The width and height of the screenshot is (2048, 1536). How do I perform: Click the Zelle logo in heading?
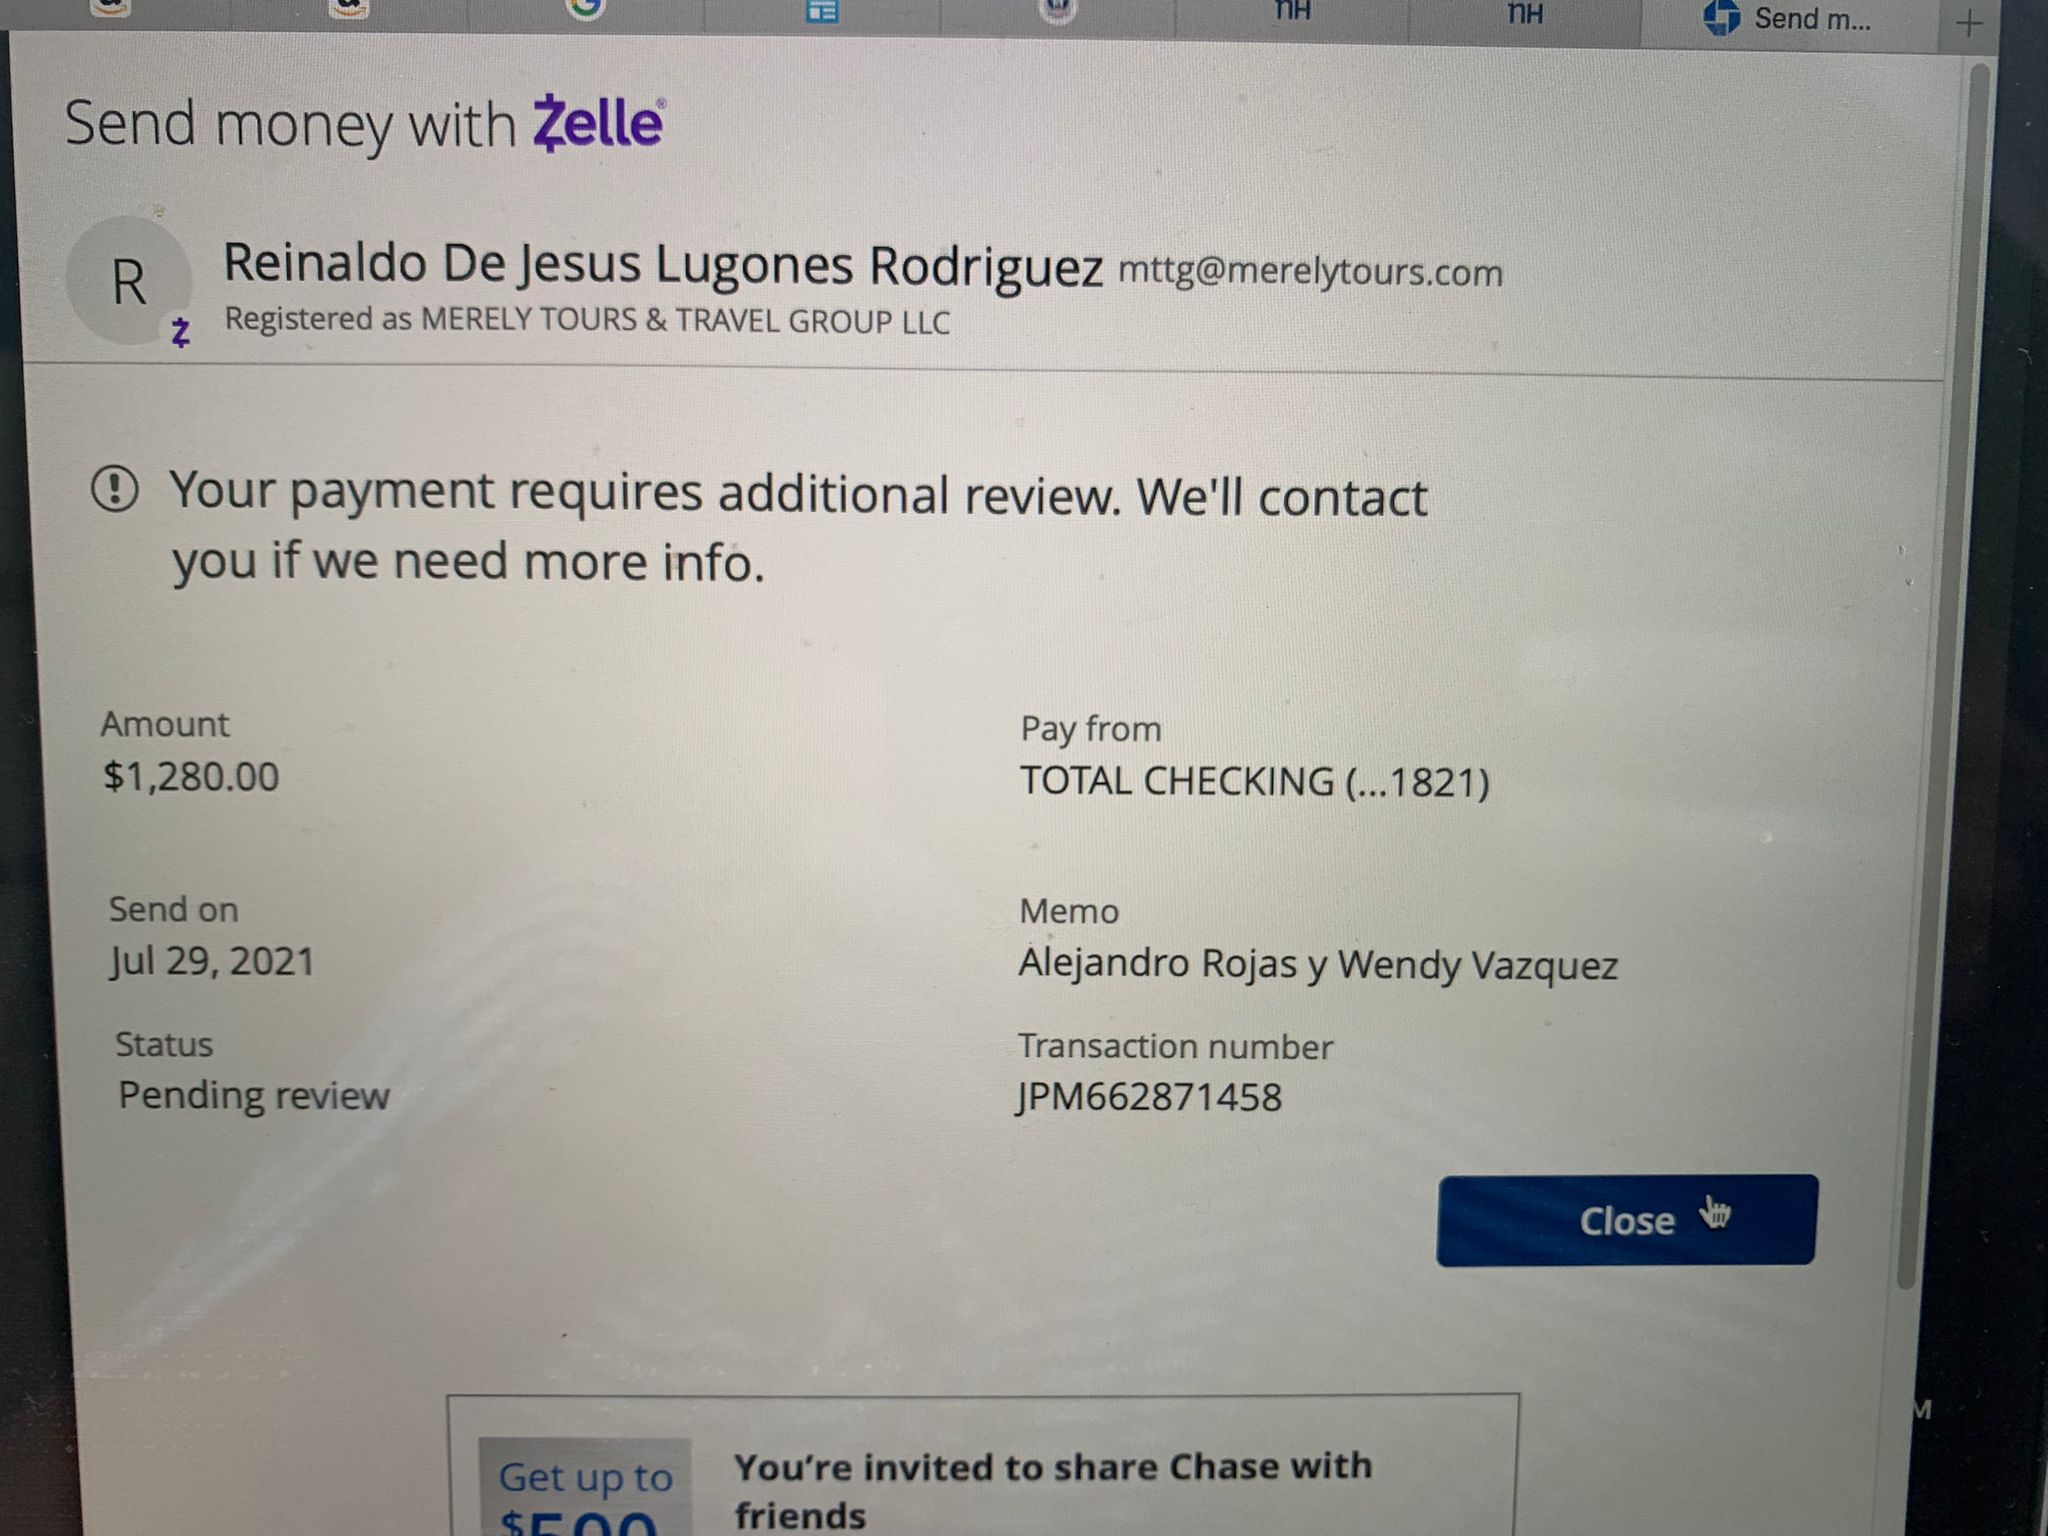click(598, 123)
